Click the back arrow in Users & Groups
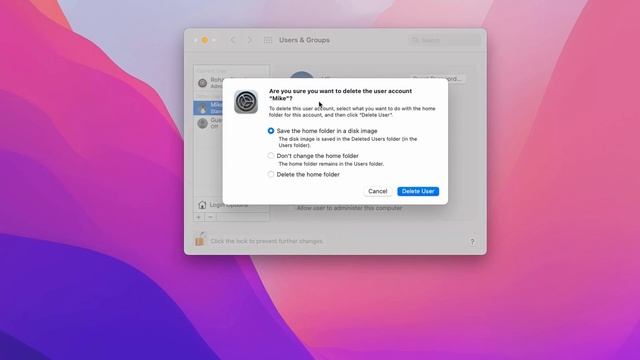Viewport: 640px width, 360px height. point(233,40)
